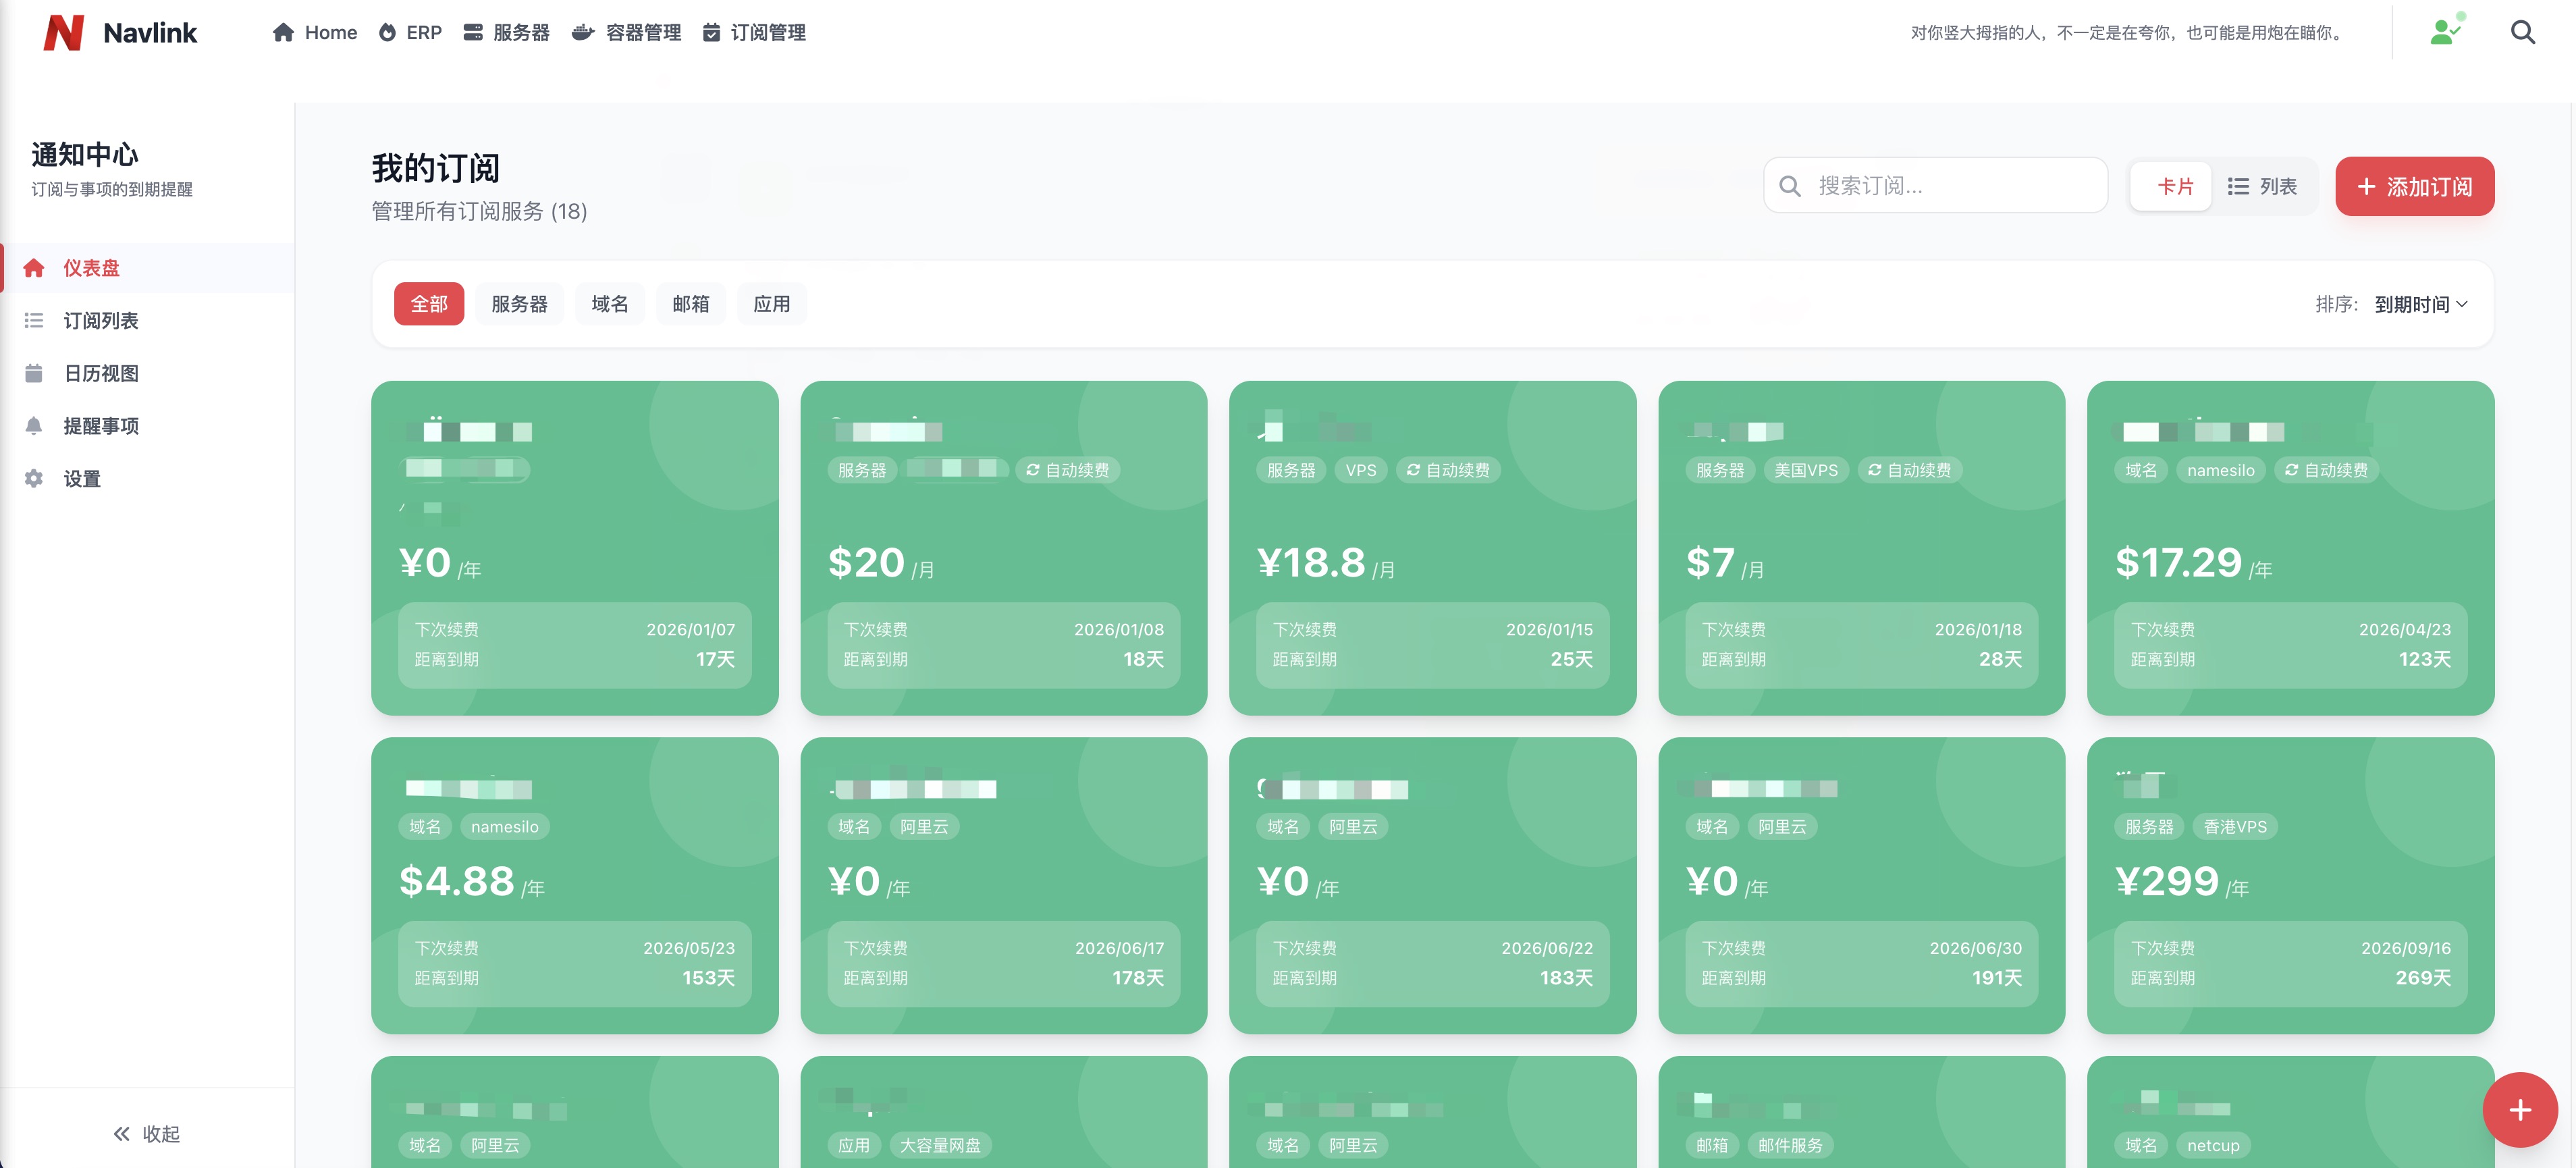Click the Navlink logo icon
This screenshot has width=2576, height=1168.
pos(63,33)
